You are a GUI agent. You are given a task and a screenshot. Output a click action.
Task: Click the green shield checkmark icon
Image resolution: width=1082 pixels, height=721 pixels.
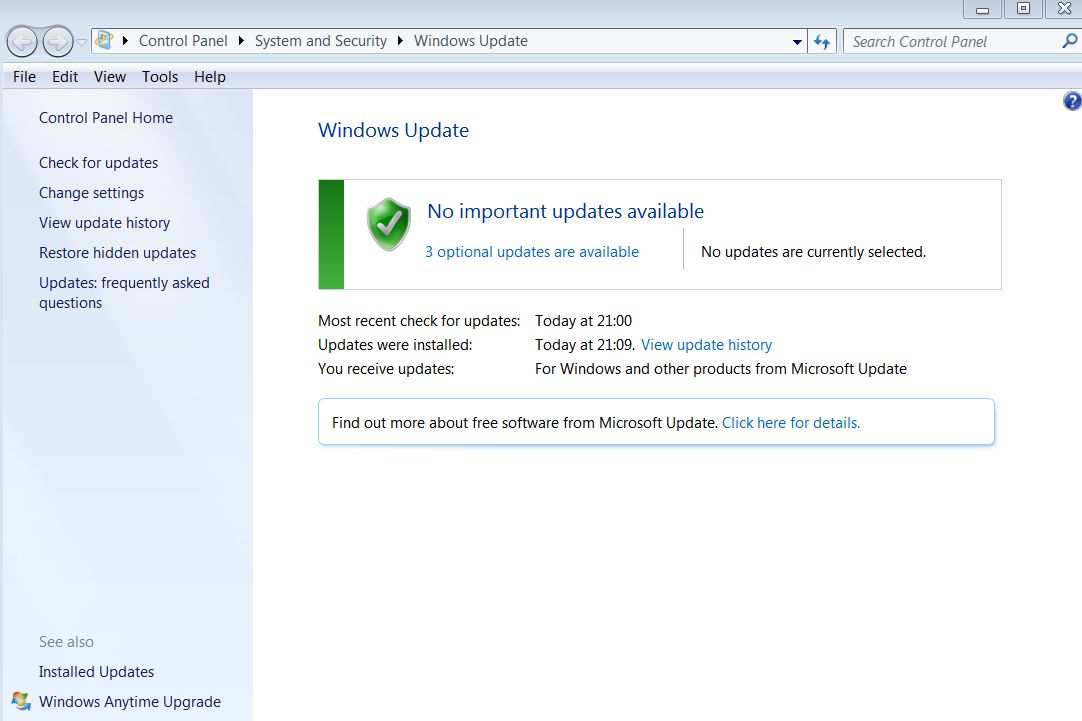388,224
